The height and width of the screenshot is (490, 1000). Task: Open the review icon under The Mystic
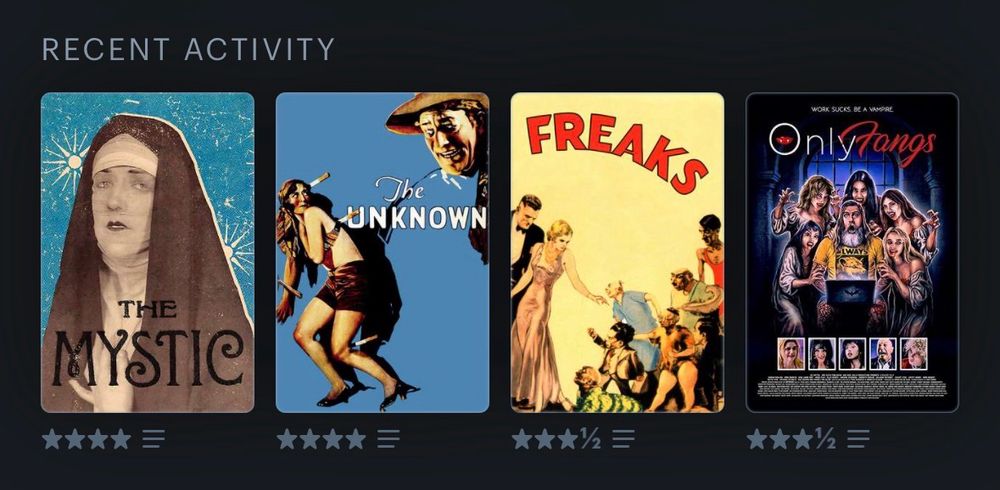click(x=153, y=439)
